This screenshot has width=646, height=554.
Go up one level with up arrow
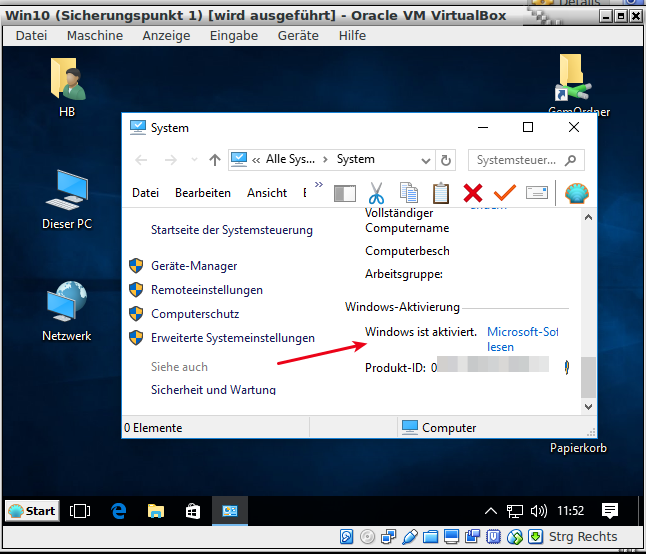(215, 160)
